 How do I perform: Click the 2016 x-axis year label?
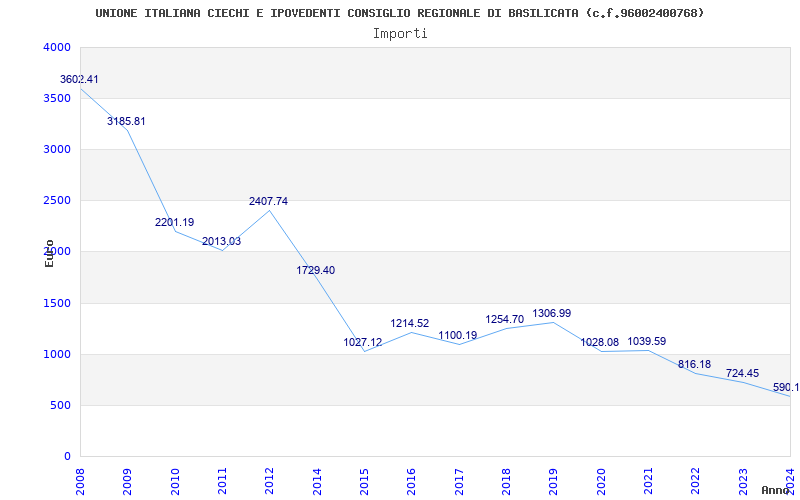click(411, 481)
